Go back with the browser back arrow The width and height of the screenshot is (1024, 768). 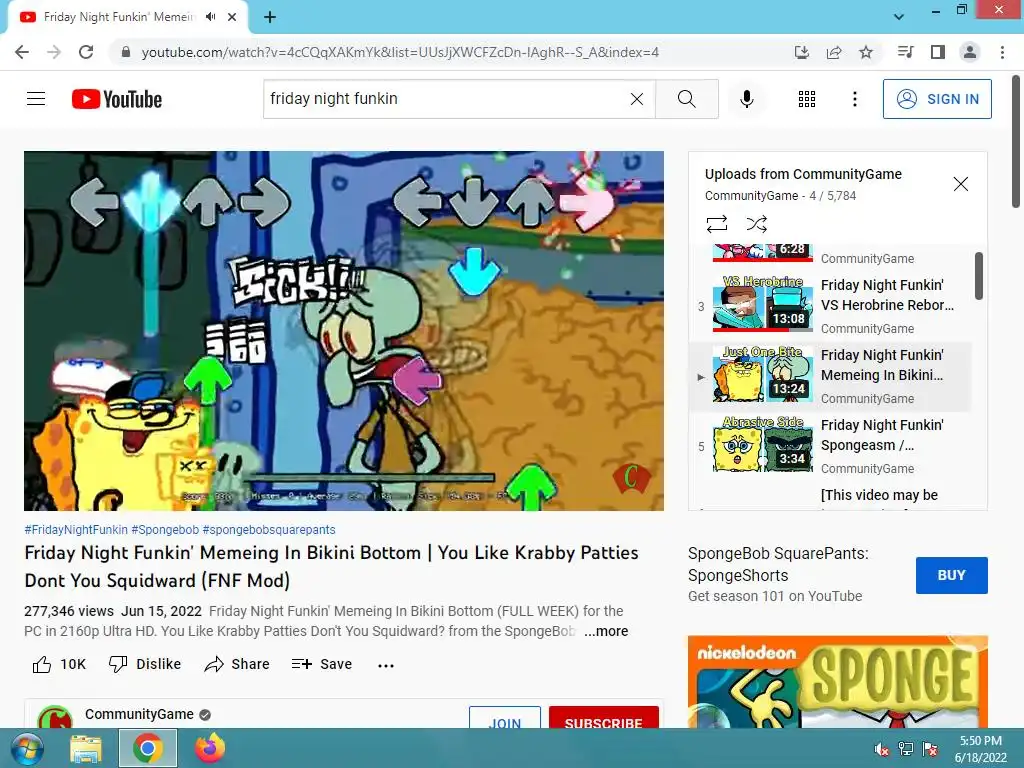(x=22, y=52)
